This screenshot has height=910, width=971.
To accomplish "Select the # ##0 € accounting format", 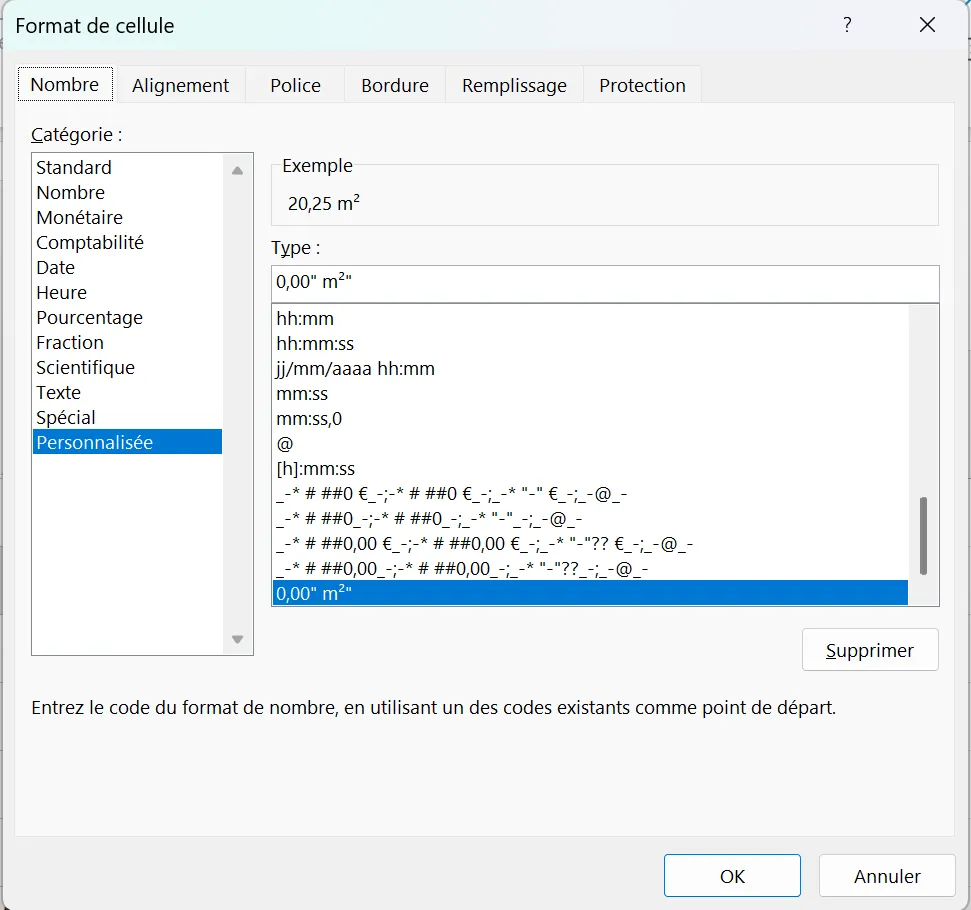I will click(590, 494).
